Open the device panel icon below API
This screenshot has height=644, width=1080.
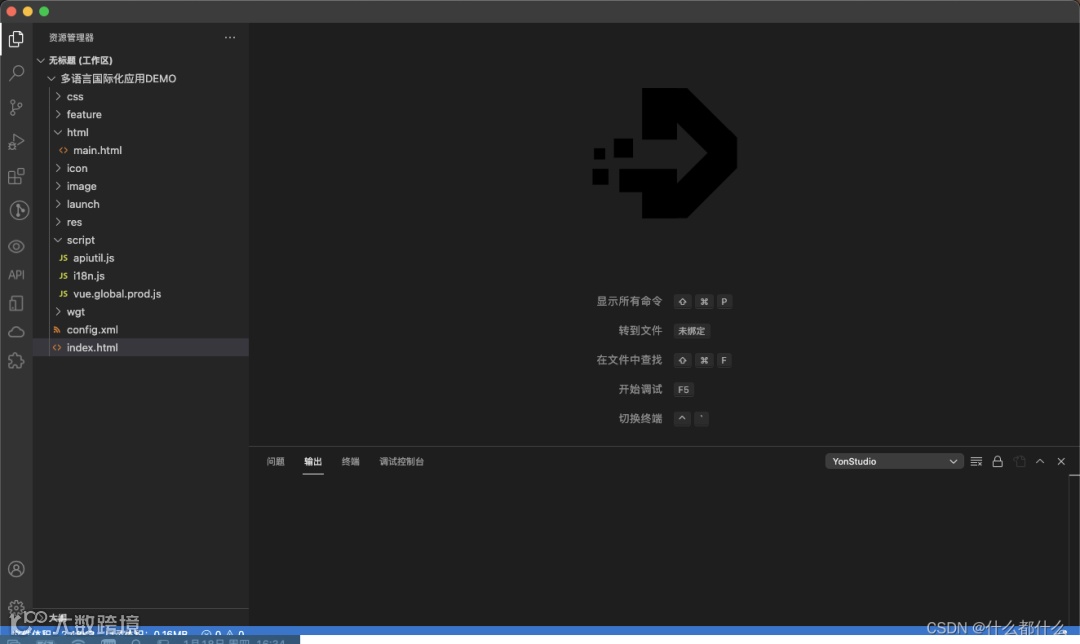click(16, 304)
